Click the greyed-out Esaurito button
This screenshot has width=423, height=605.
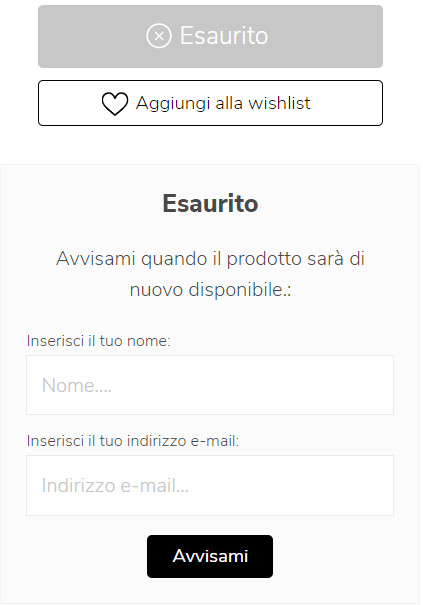pyautogui.click(x=210, y=37)
